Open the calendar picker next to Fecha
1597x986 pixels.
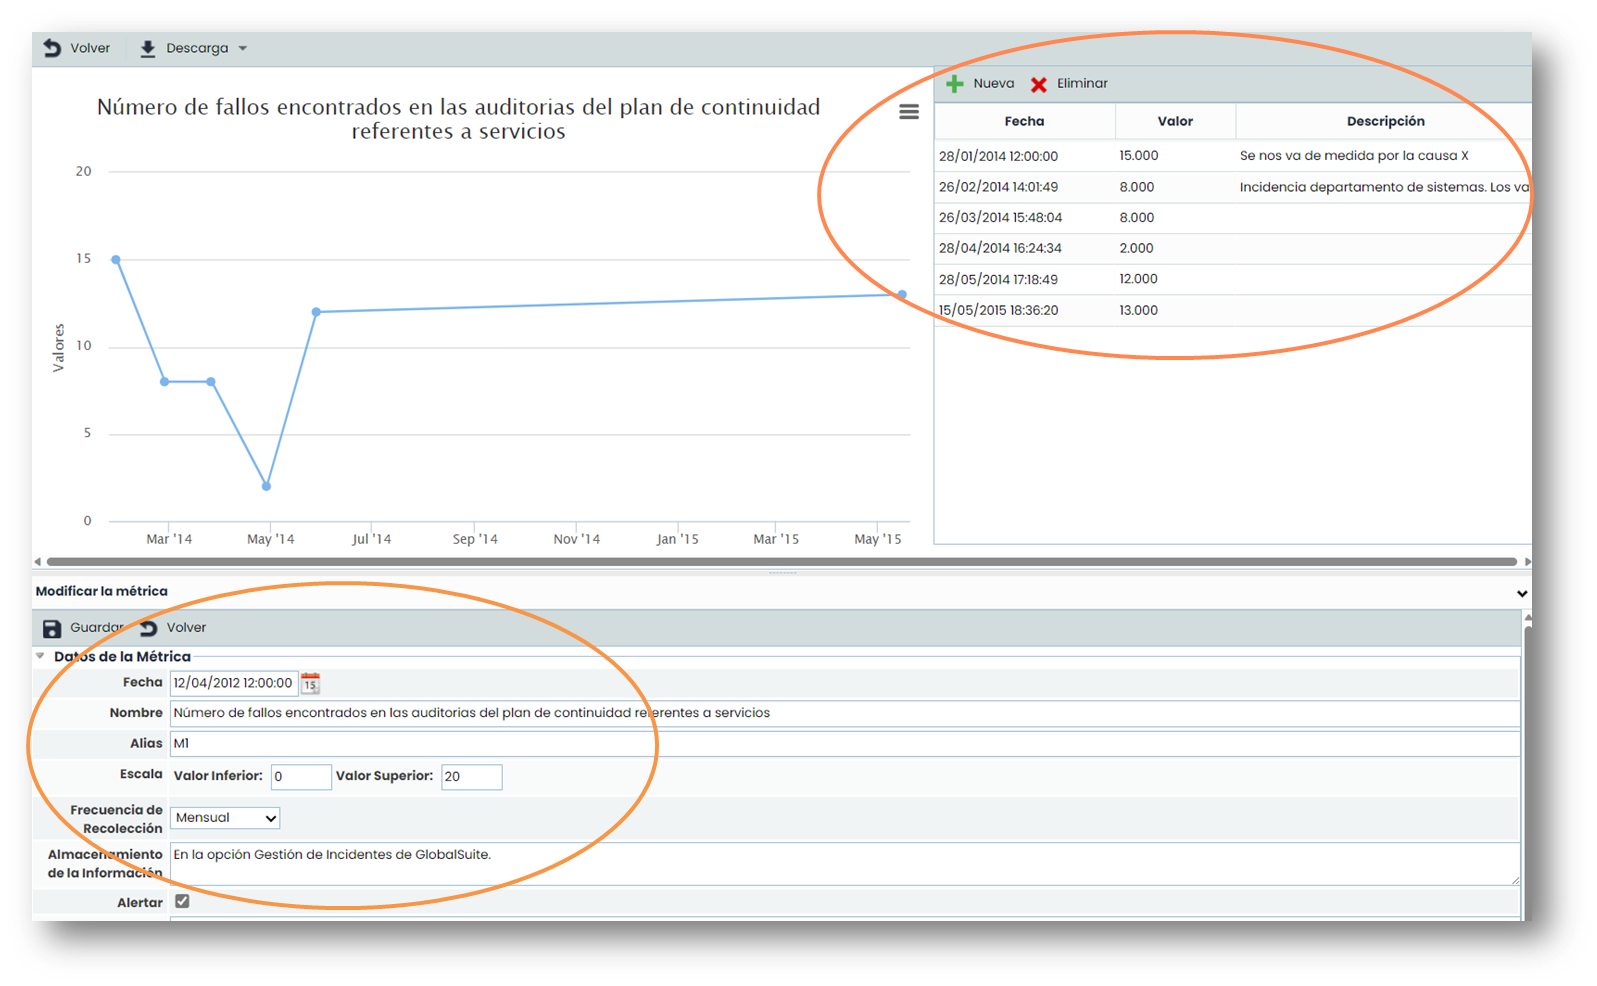coord(310,683)
